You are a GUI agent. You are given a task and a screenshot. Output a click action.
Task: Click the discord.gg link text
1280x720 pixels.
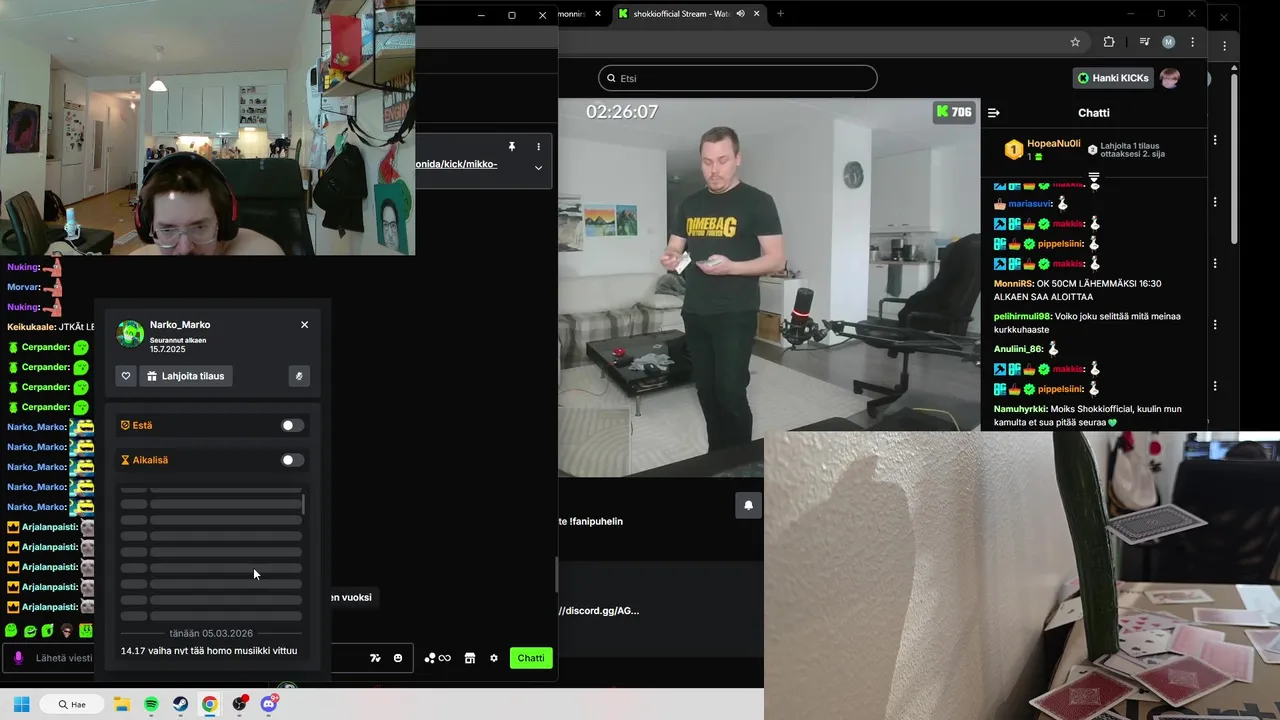click(599, 611)
